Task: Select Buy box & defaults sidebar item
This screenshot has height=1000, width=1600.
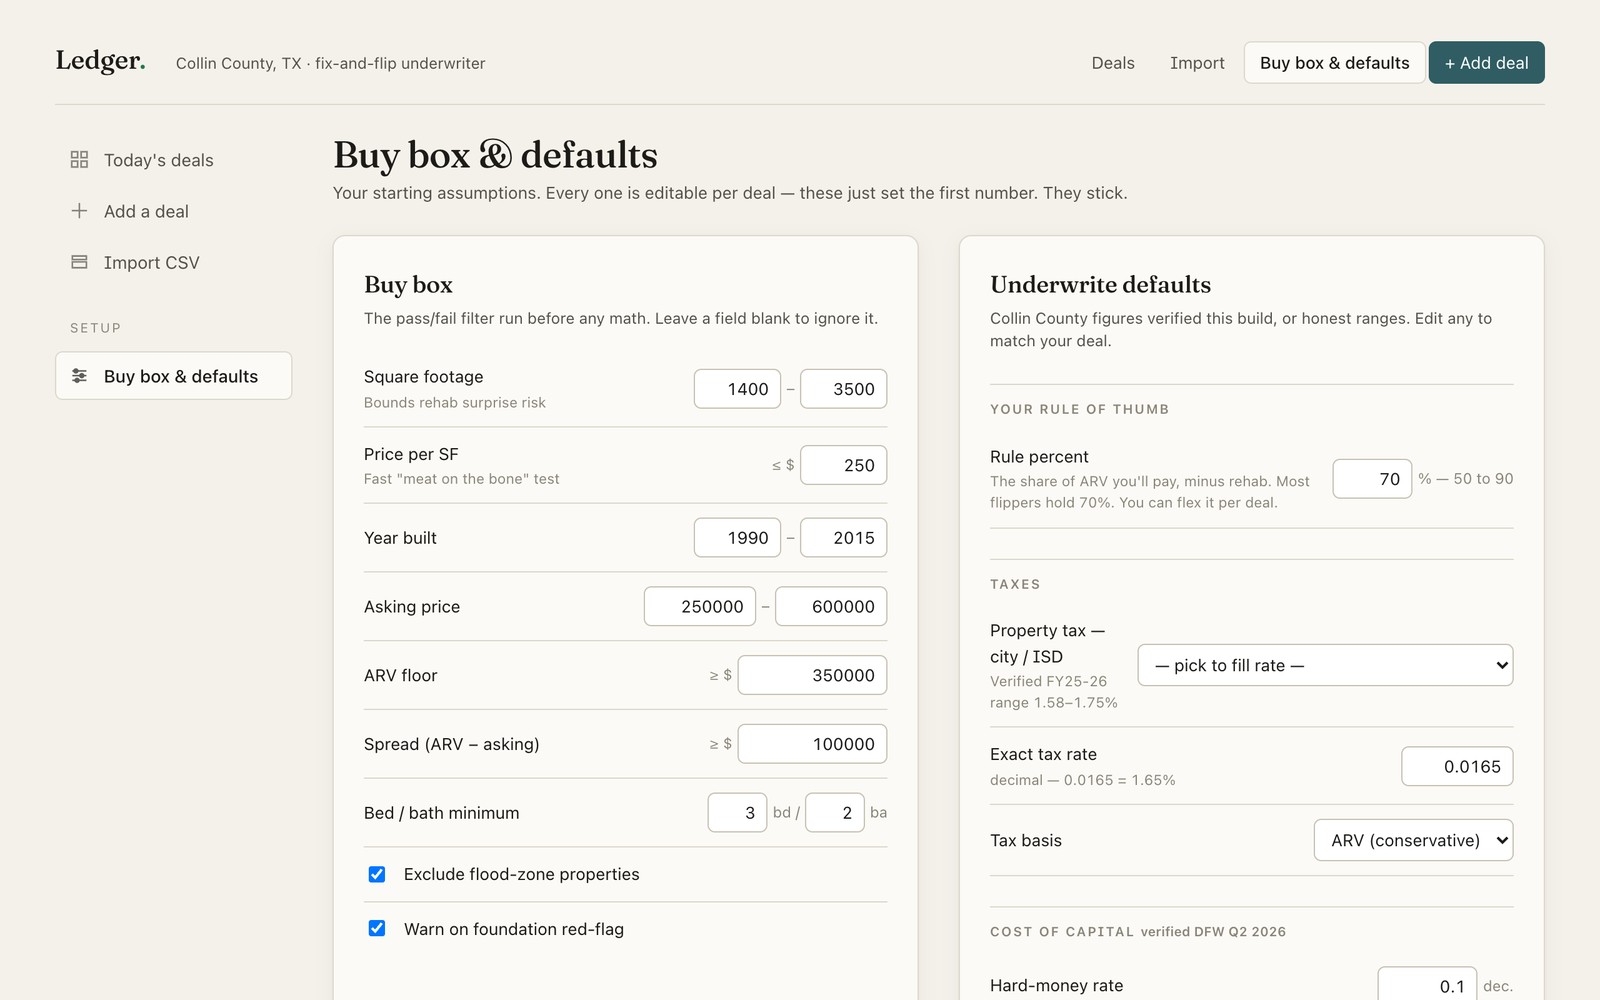Action: tap(173, 376)
